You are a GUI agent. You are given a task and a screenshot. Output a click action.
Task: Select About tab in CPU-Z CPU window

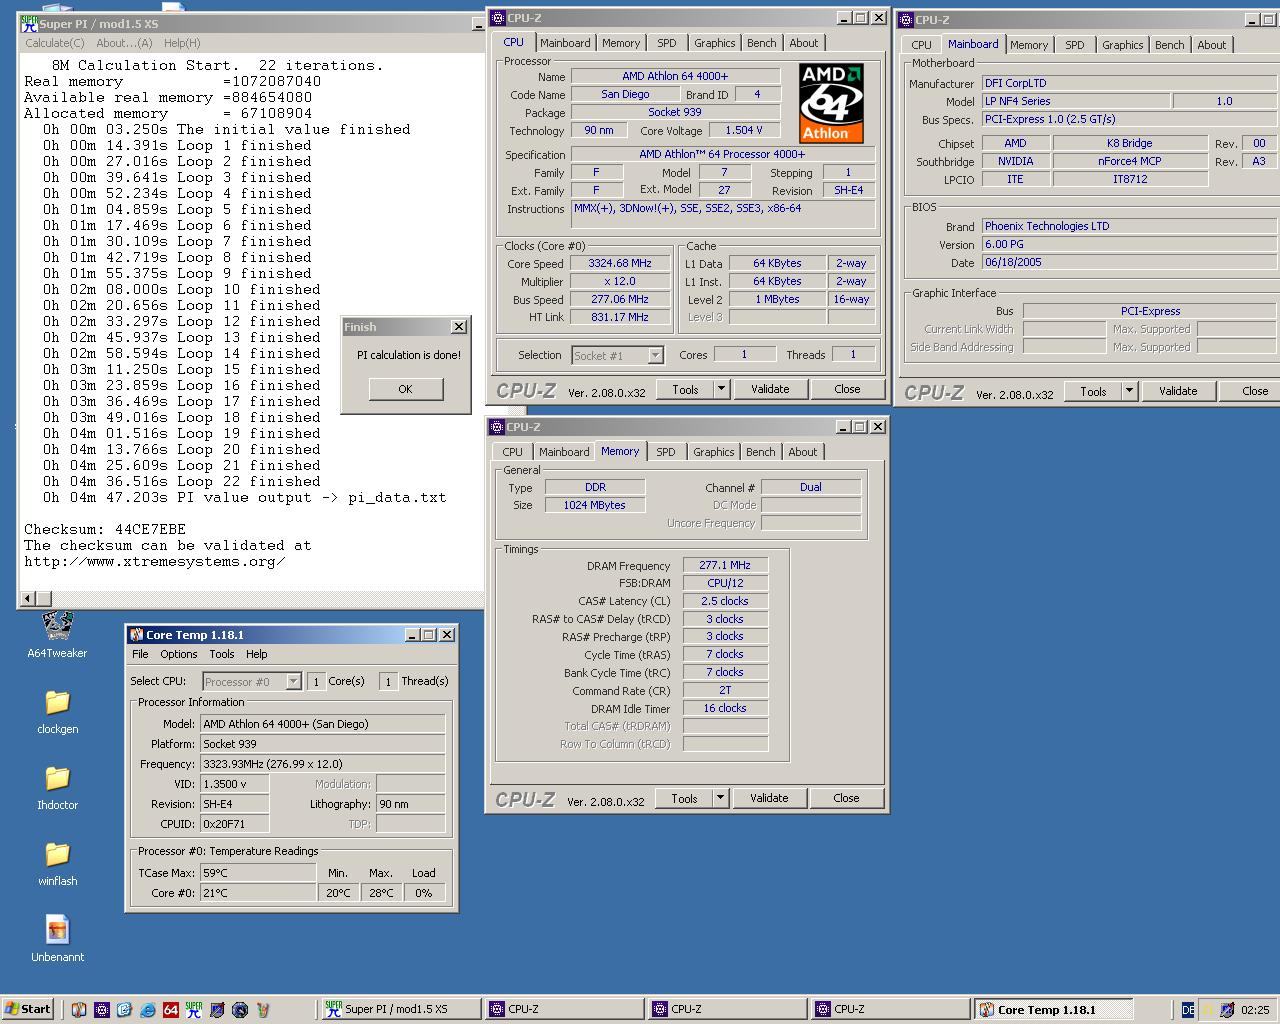click(804, 43)
